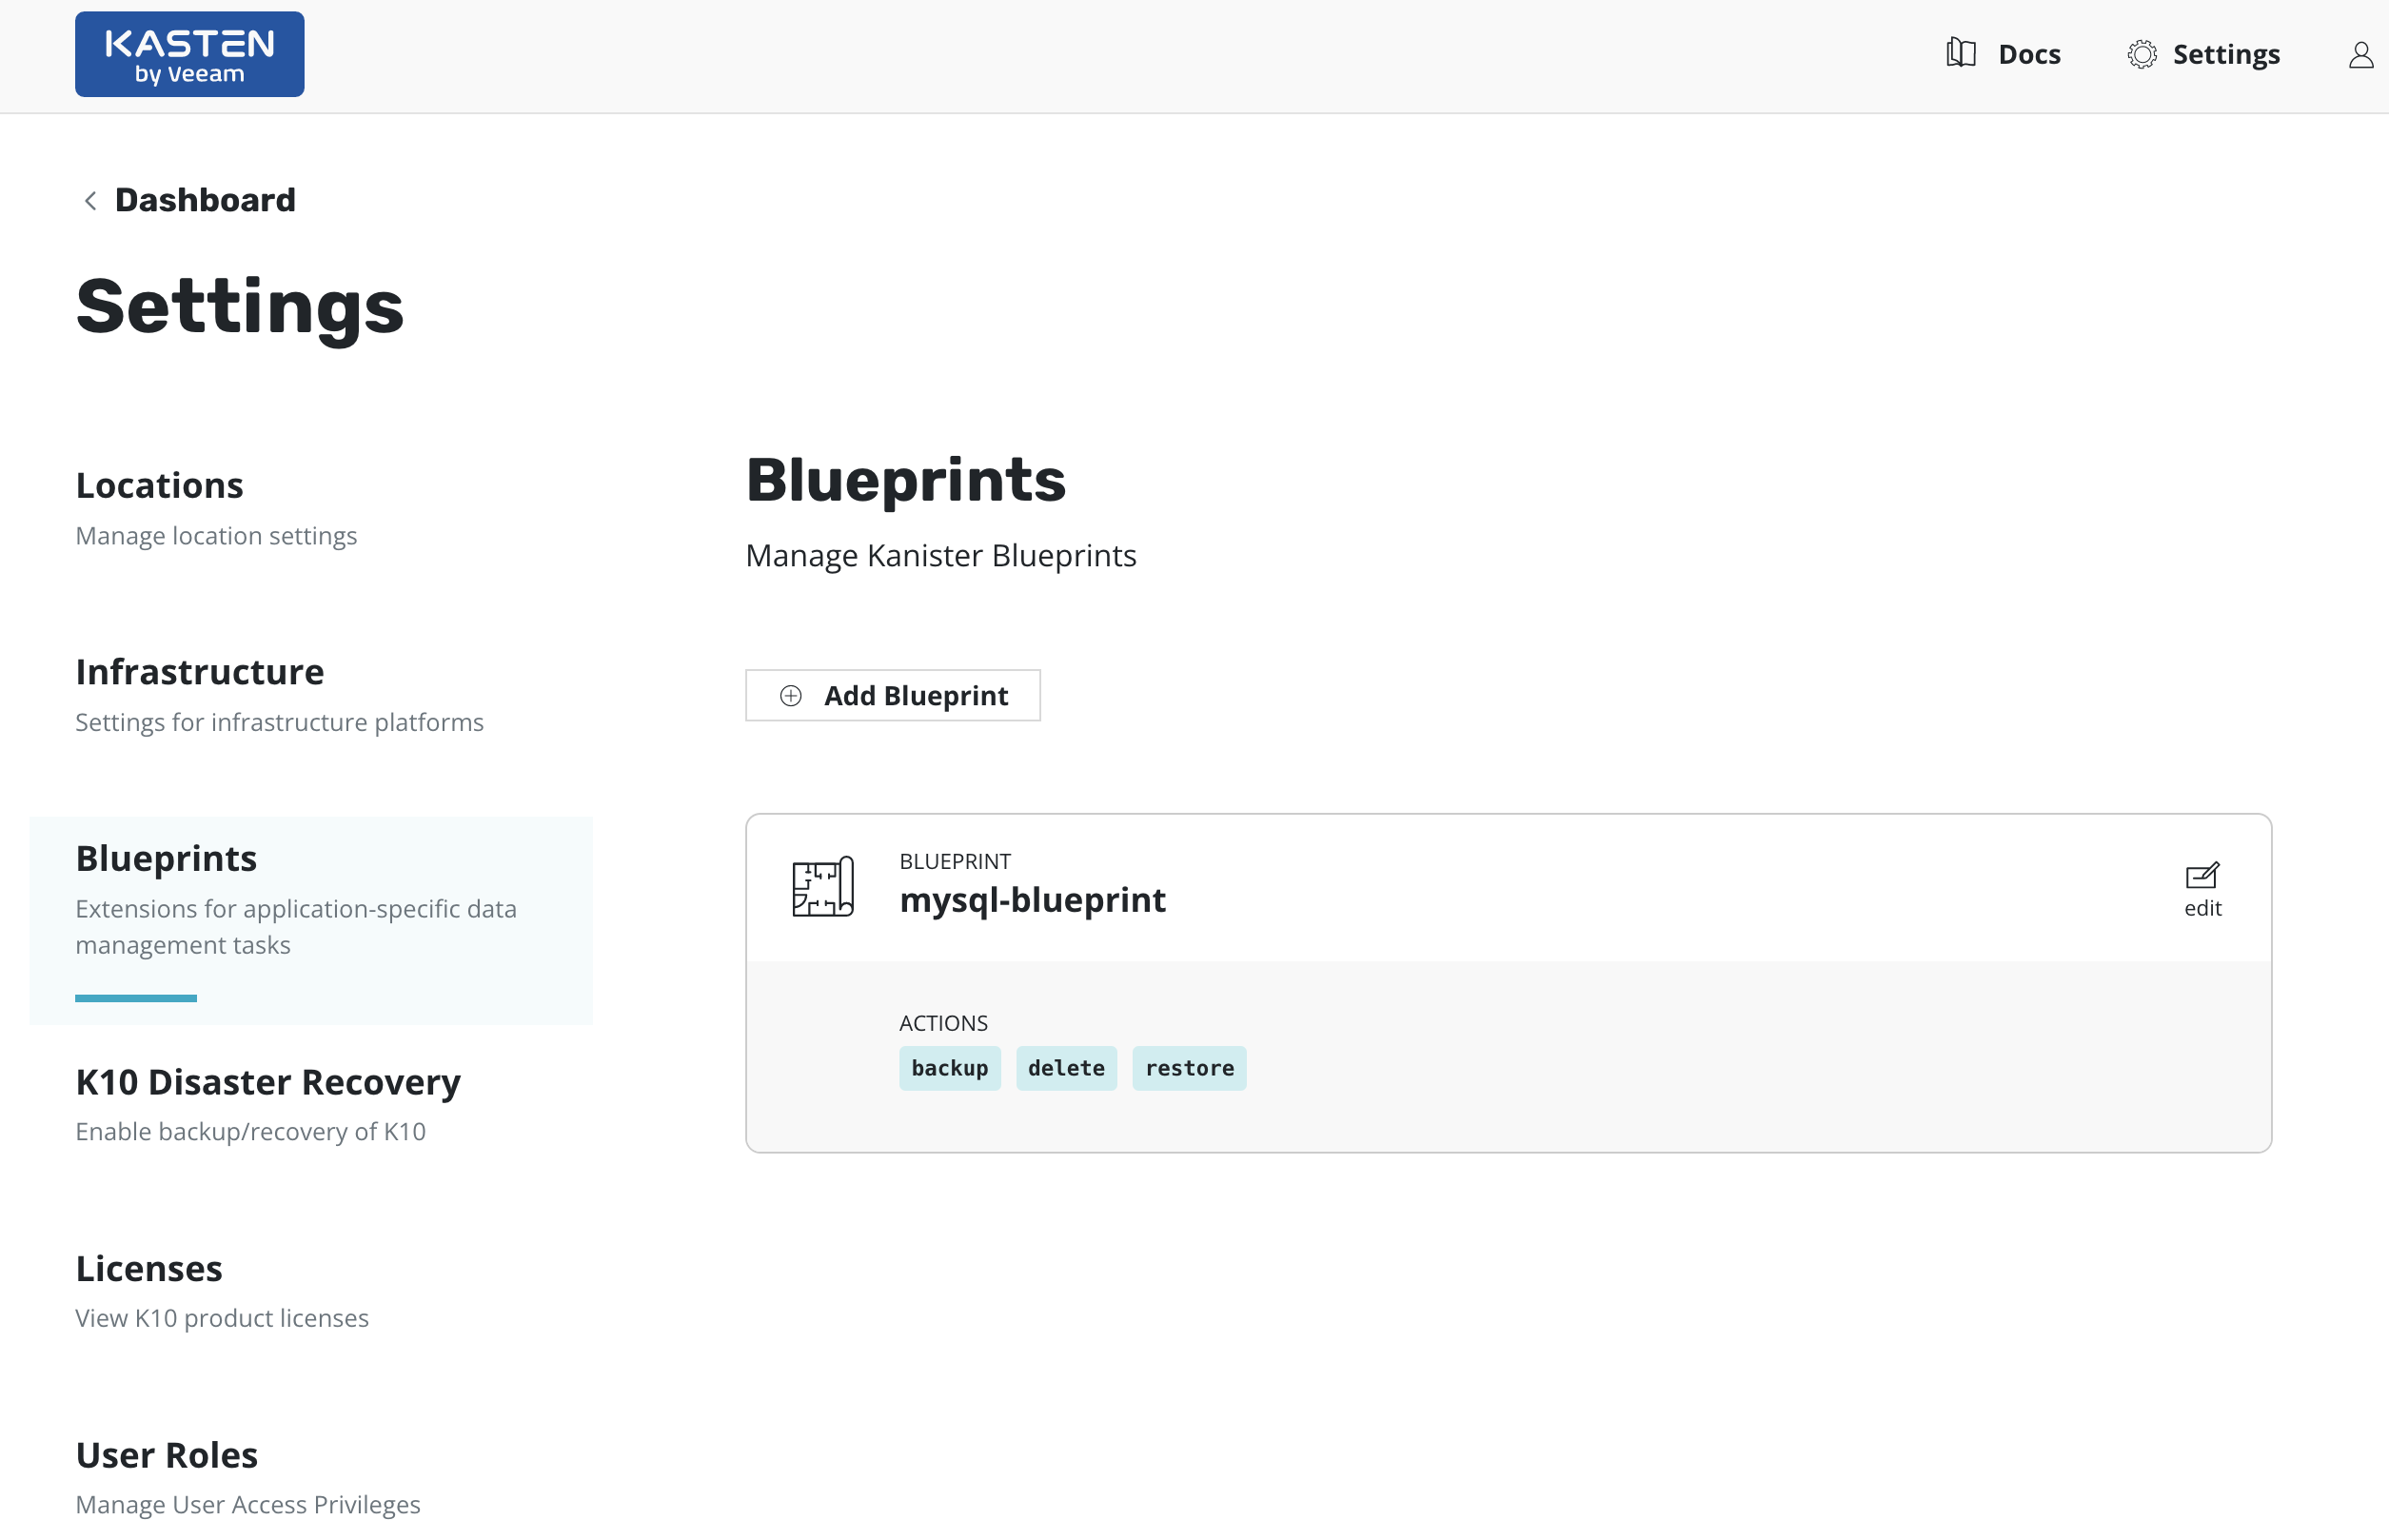
Task: Click the plus icon in Add Blueprint
Action: point(790,696)
